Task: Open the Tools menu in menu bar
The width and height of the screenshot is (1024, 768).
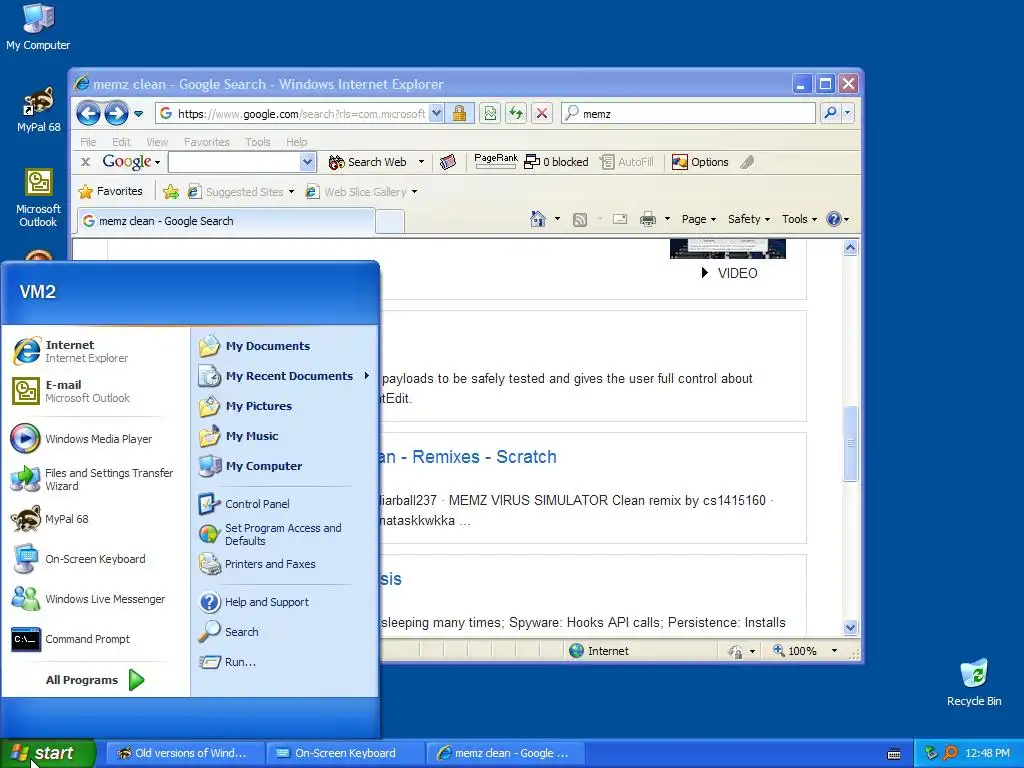Action: [x=257, y=142]
